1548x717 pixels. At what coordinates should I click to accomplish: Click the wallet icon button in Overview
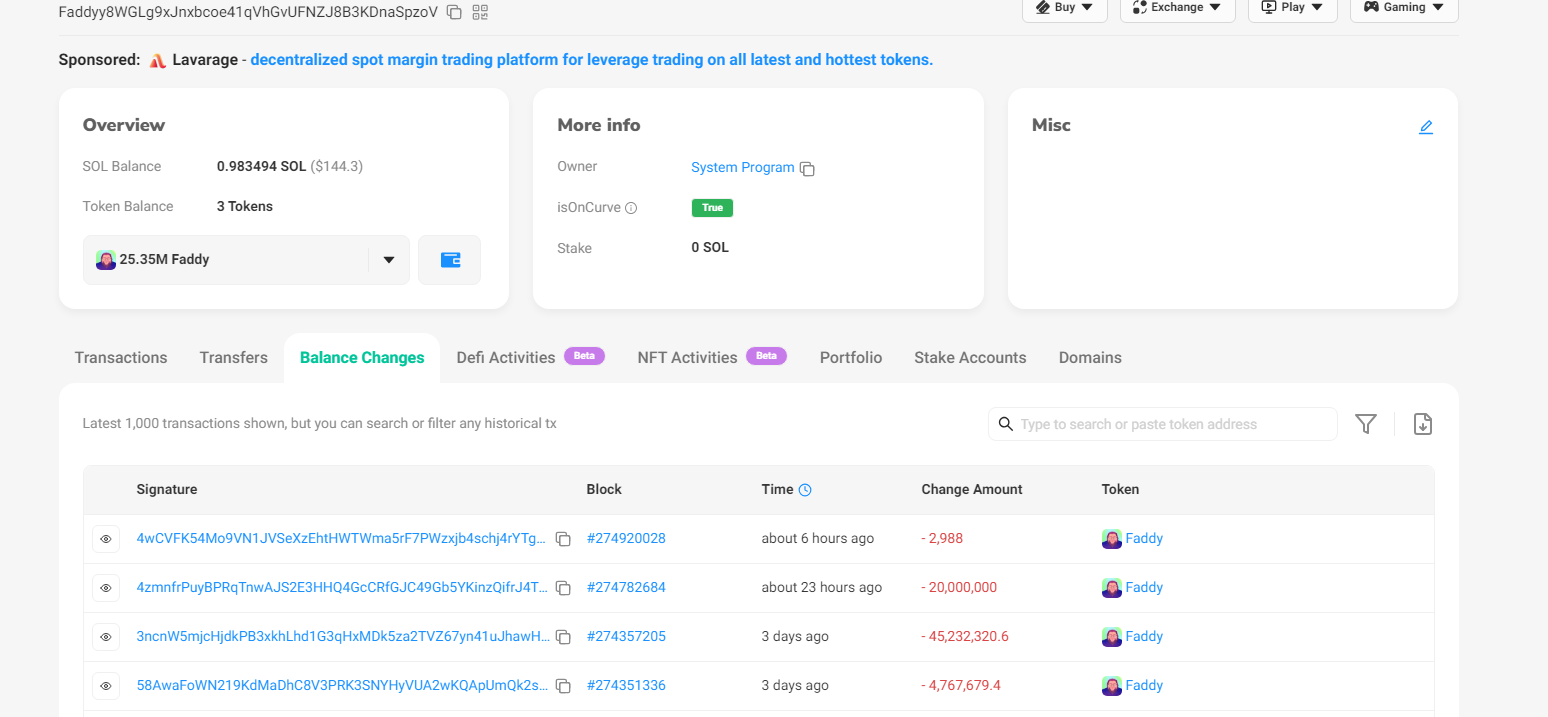[x=450, y=260]
